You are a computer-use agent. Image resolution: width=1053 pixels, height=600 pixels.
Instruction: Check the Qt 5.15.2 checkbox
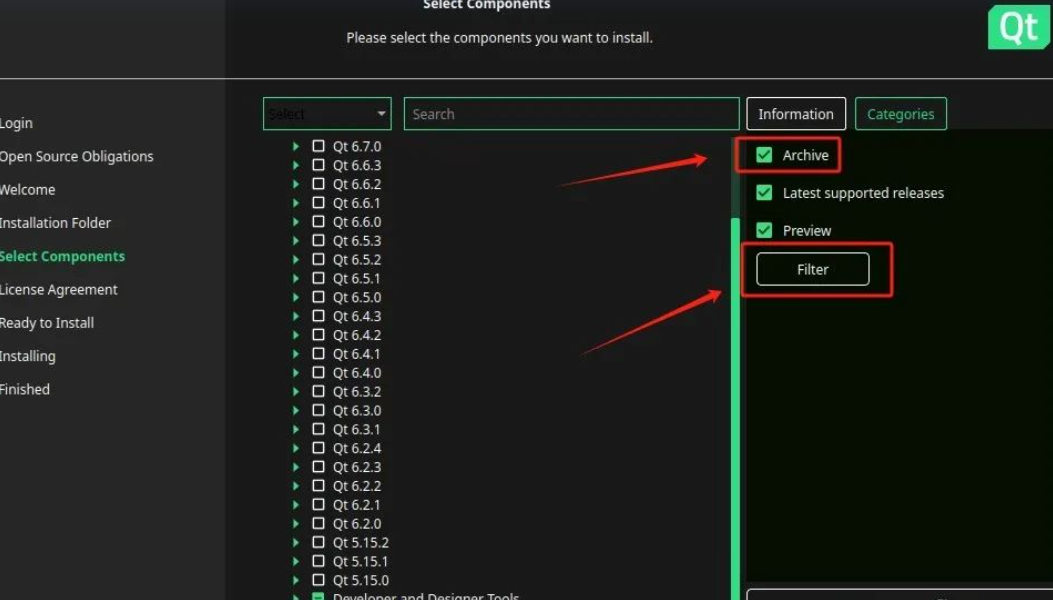318,542
